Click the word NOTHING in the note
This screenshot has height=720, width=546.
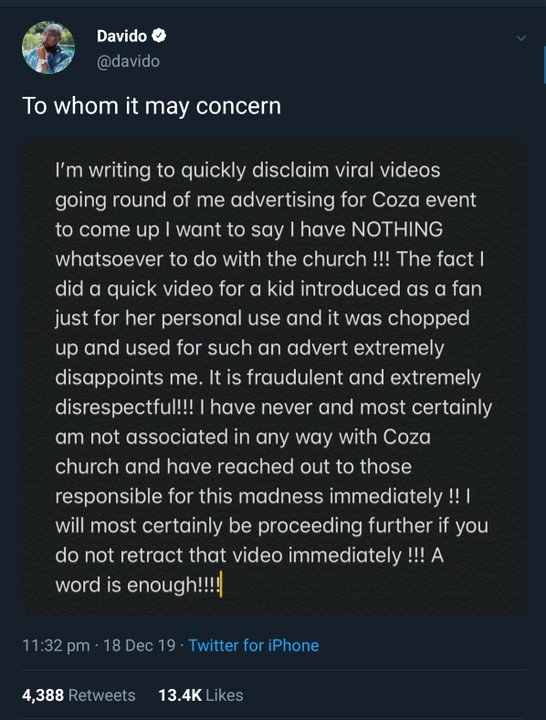pos(397,229)
